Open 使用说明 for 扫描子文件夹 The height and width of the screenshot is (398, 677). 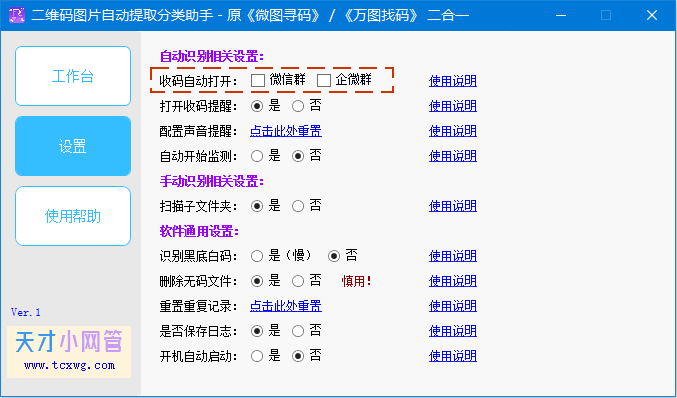tap(452, 206)
